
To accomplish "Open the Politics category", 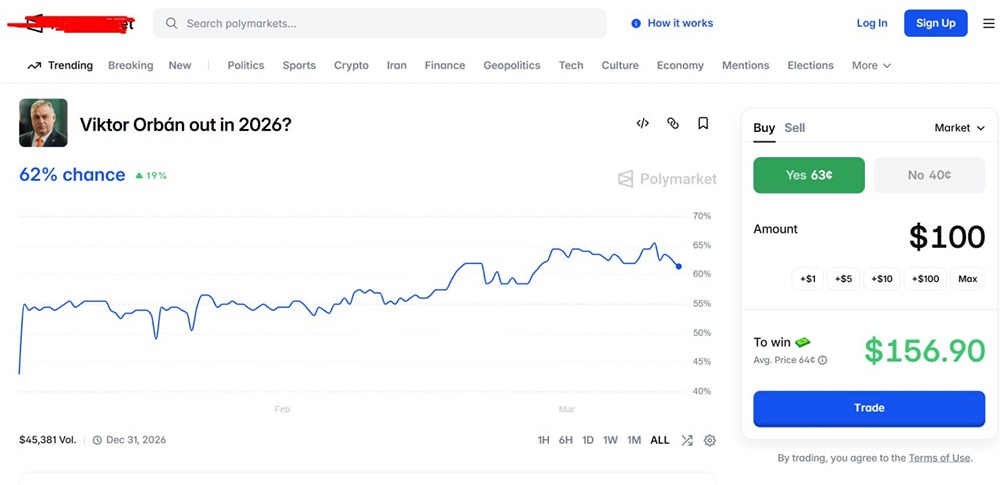I will [246, 65].
